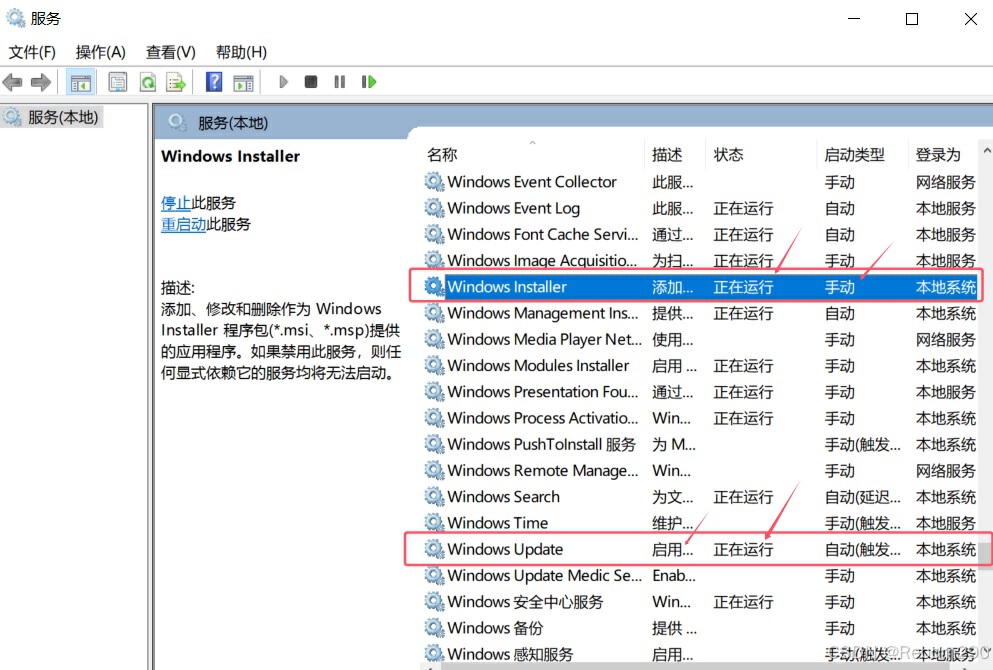Click gear icon of Windows Modules Installer
Image resolution: width=993 pixels, height=670 pixels.
pos(434,365)
